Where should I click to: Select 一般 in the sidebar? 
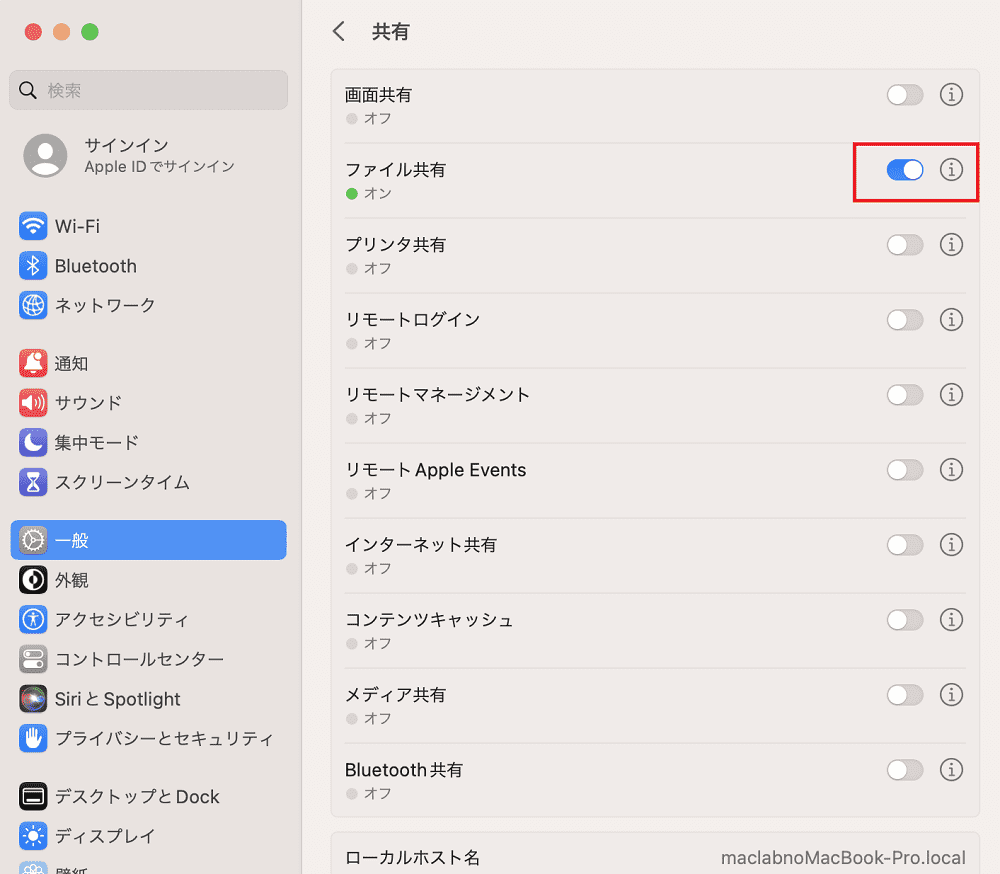coord(148,540)
